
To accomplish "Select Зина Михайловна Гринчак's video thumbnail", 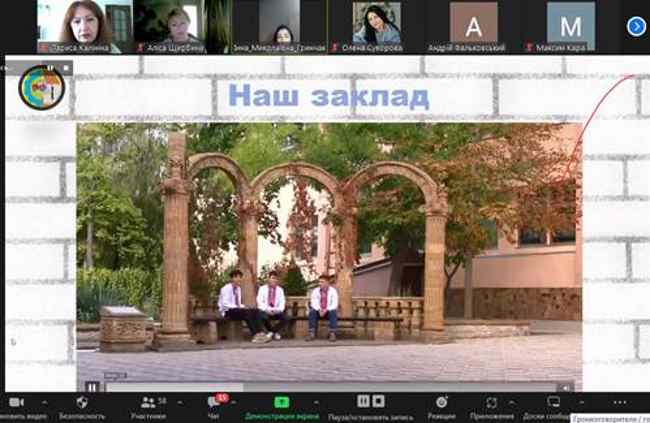I will tap(279, 26).
